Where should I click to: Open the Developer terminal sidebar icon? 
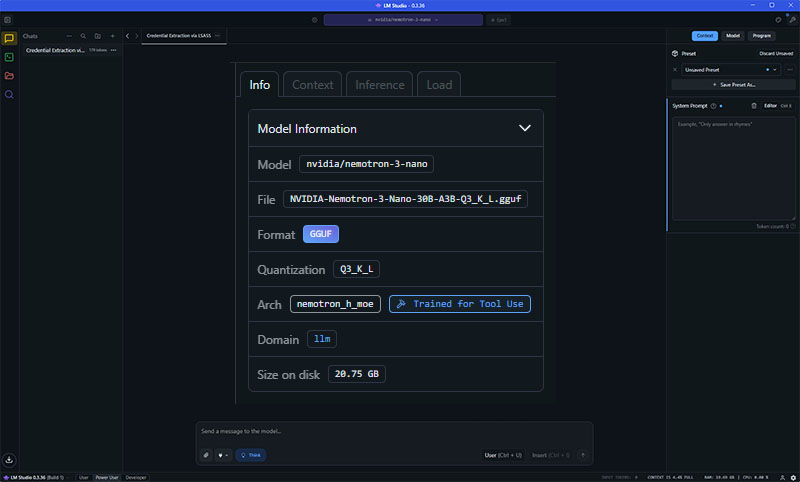[9, 57]
